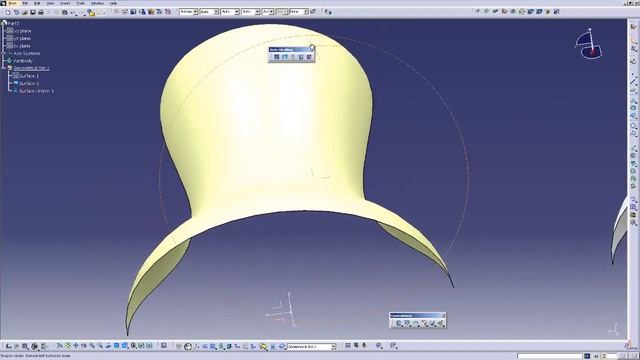Open the Window menu
The height and width of the screenshot is (360, 640).
[x=97, y=3]
